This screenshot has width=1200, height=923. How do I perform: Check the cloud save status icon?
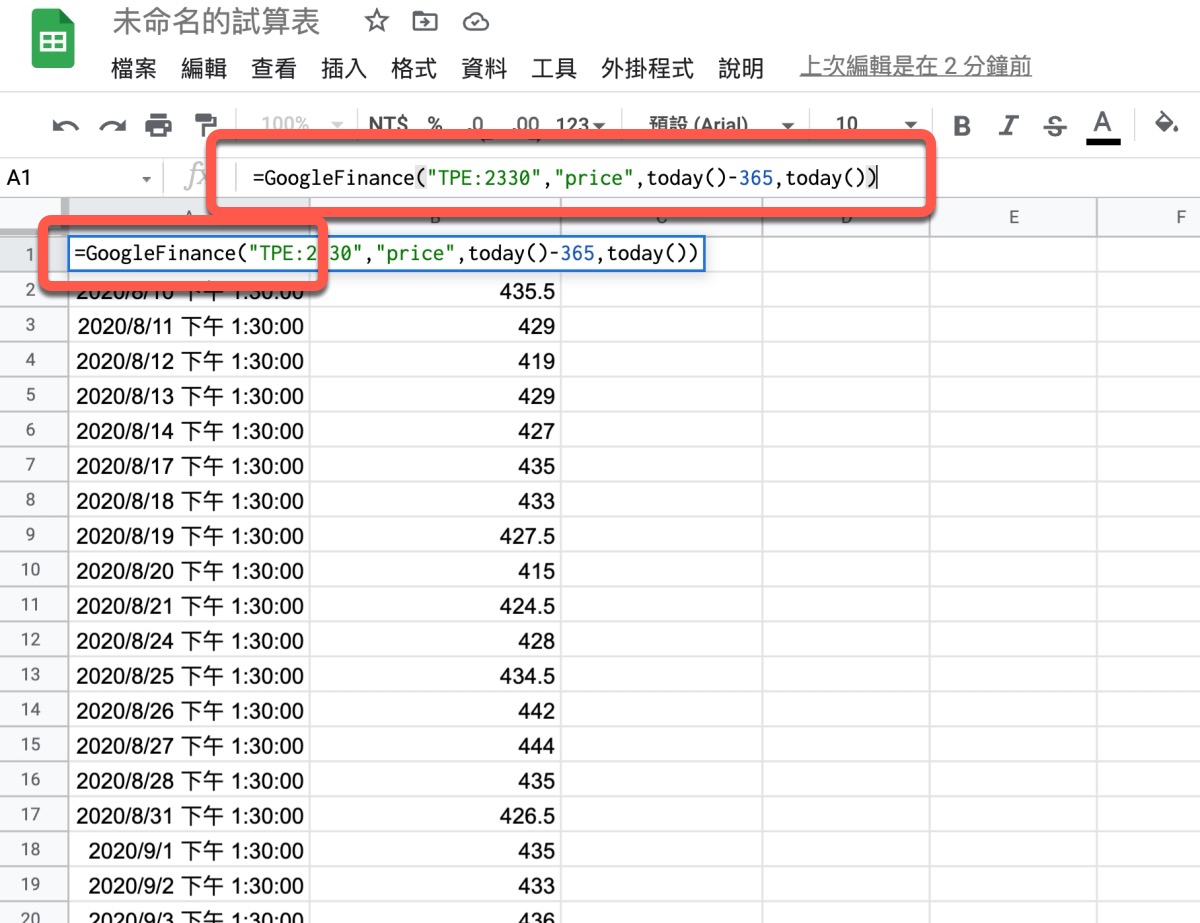tap(476, 21)
